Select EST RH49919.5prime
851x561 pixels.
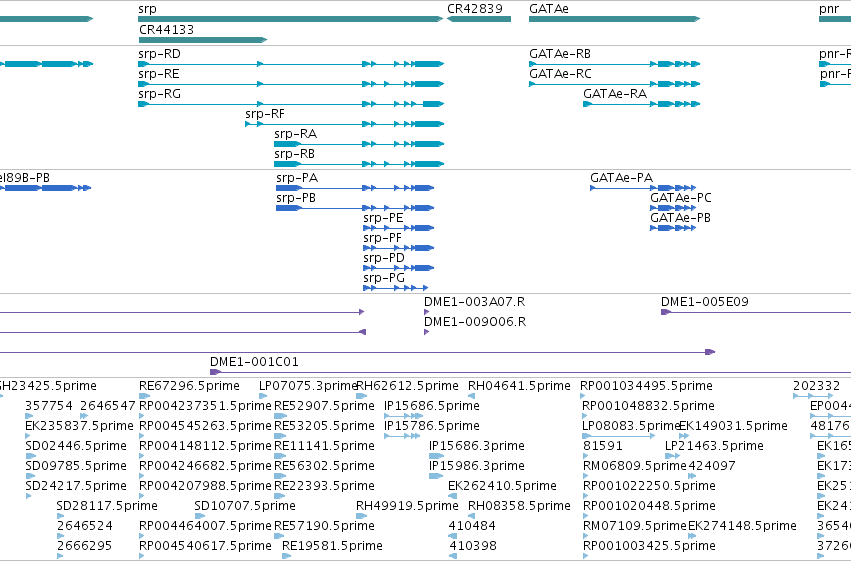tap(360, 516)
